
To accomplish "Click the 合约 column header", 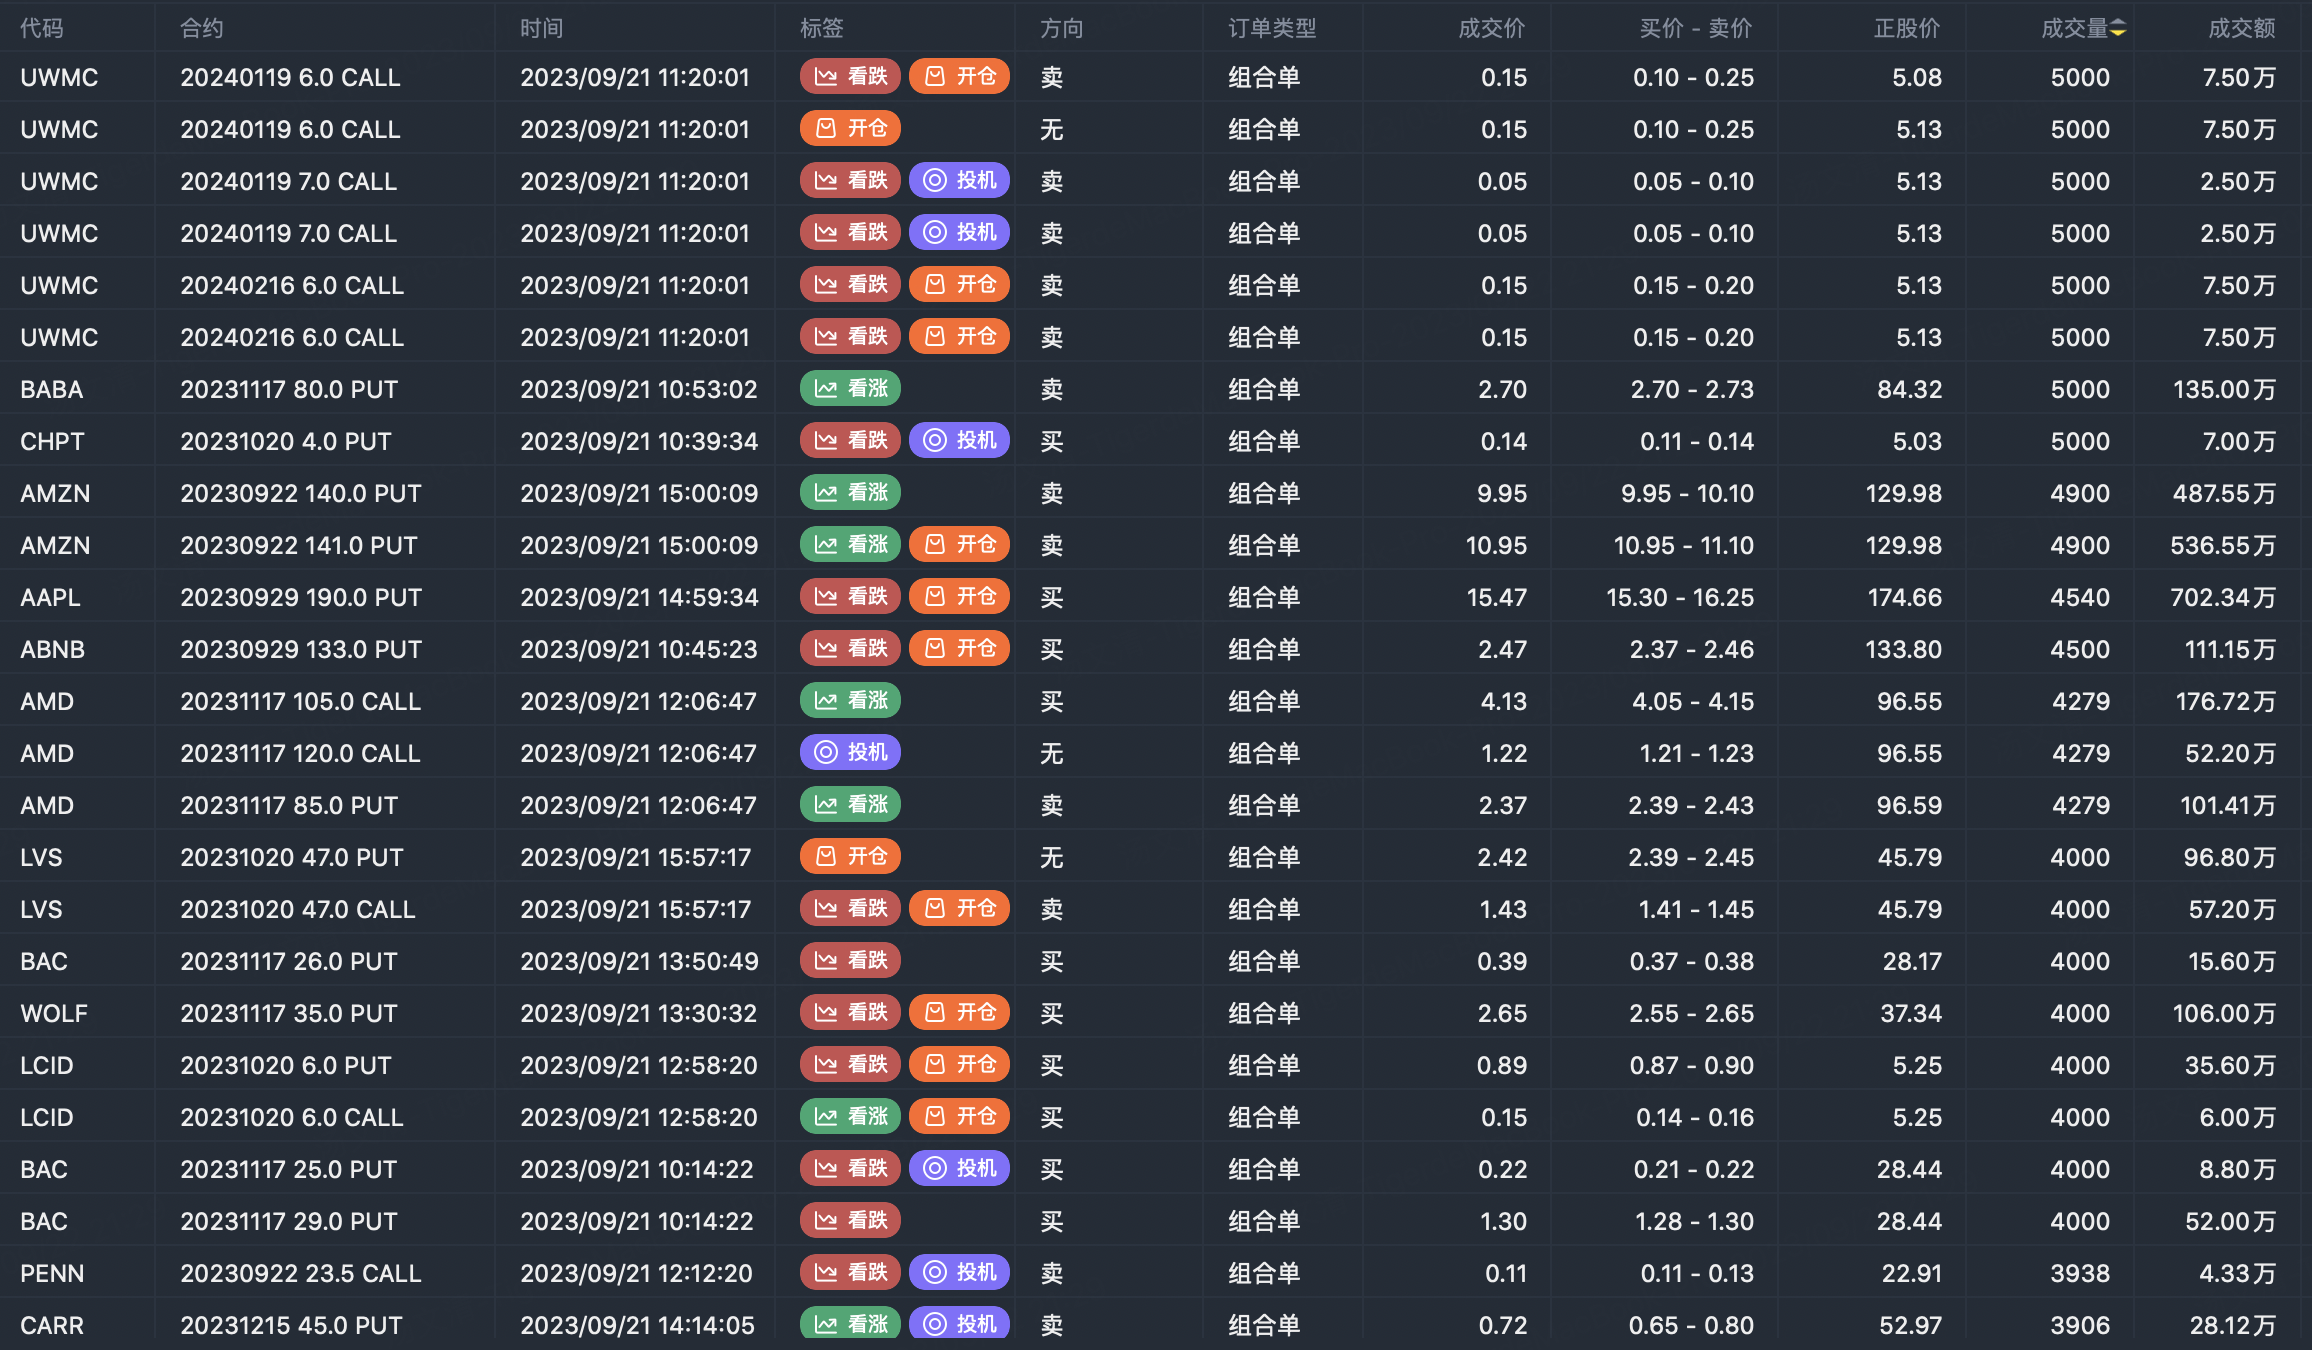I will tap(202, 29).
